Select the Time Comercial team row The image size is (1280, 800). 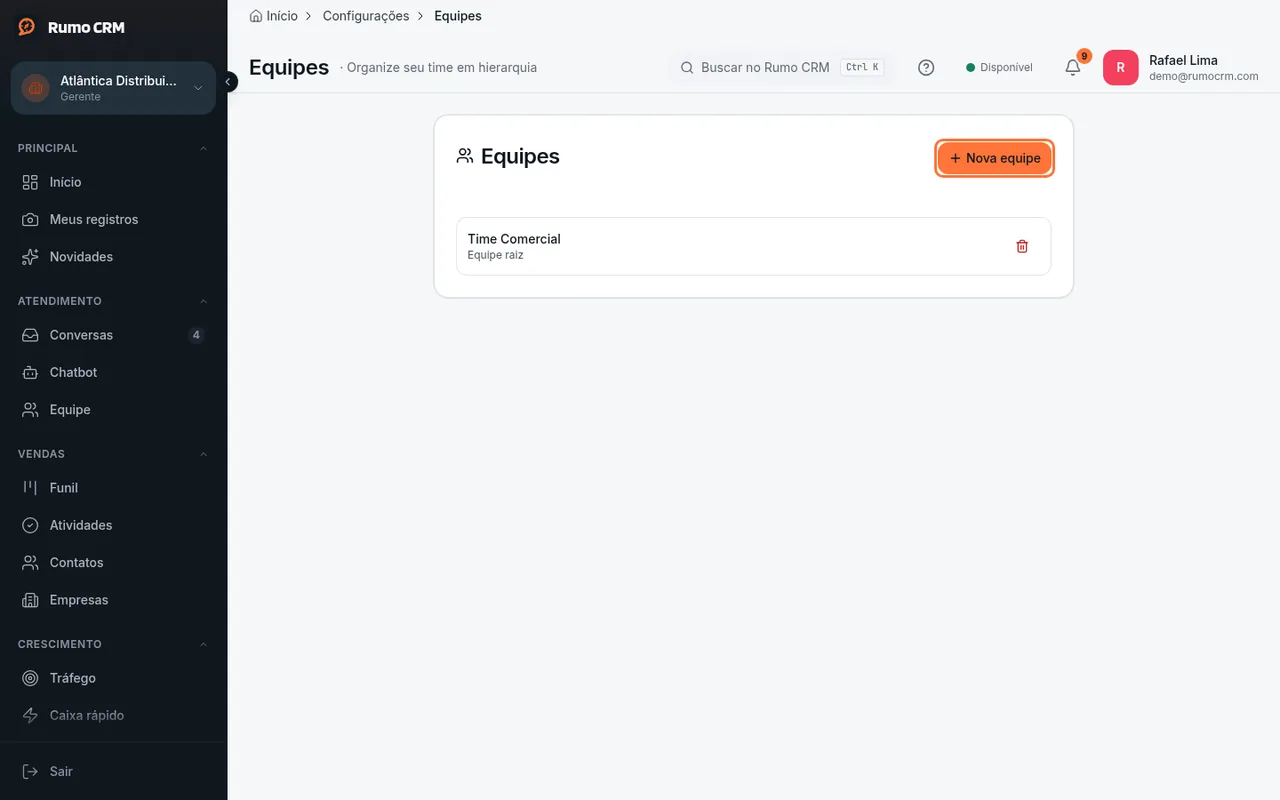754,246
